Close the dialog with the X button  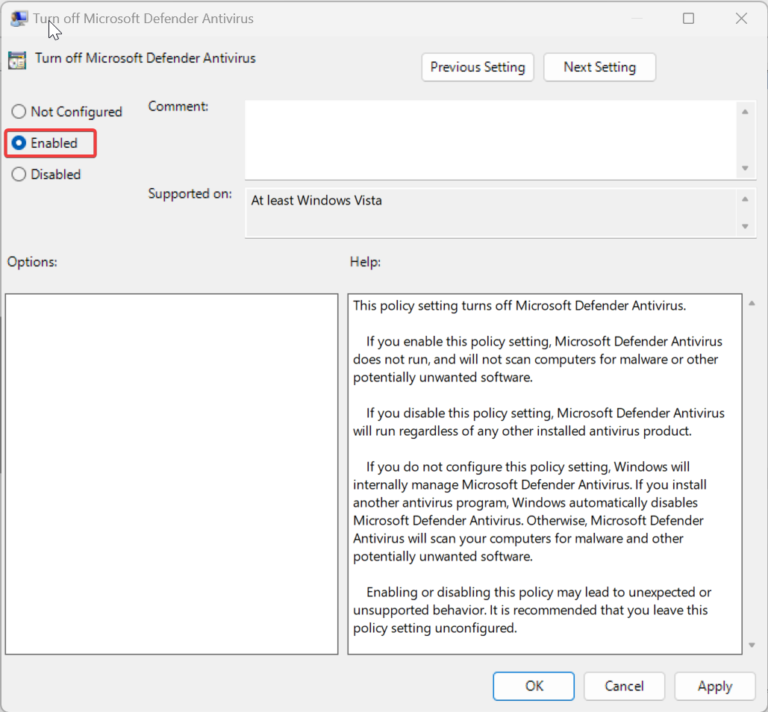[x=741, y=19]
